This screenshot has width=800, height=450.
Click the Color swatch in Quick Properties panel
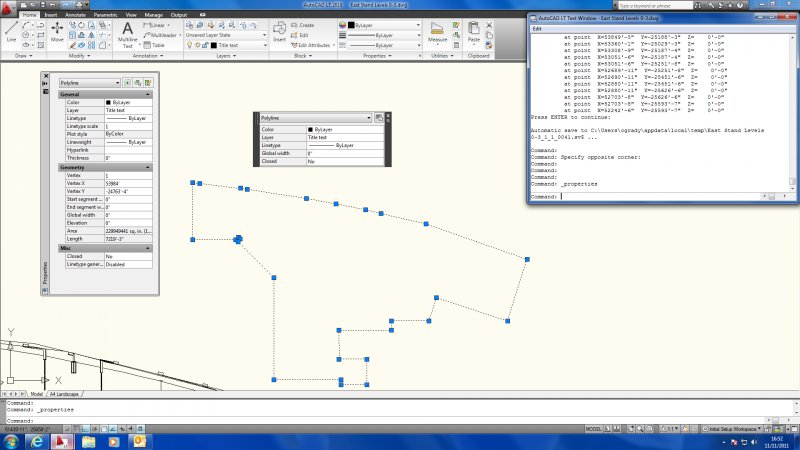310,130
